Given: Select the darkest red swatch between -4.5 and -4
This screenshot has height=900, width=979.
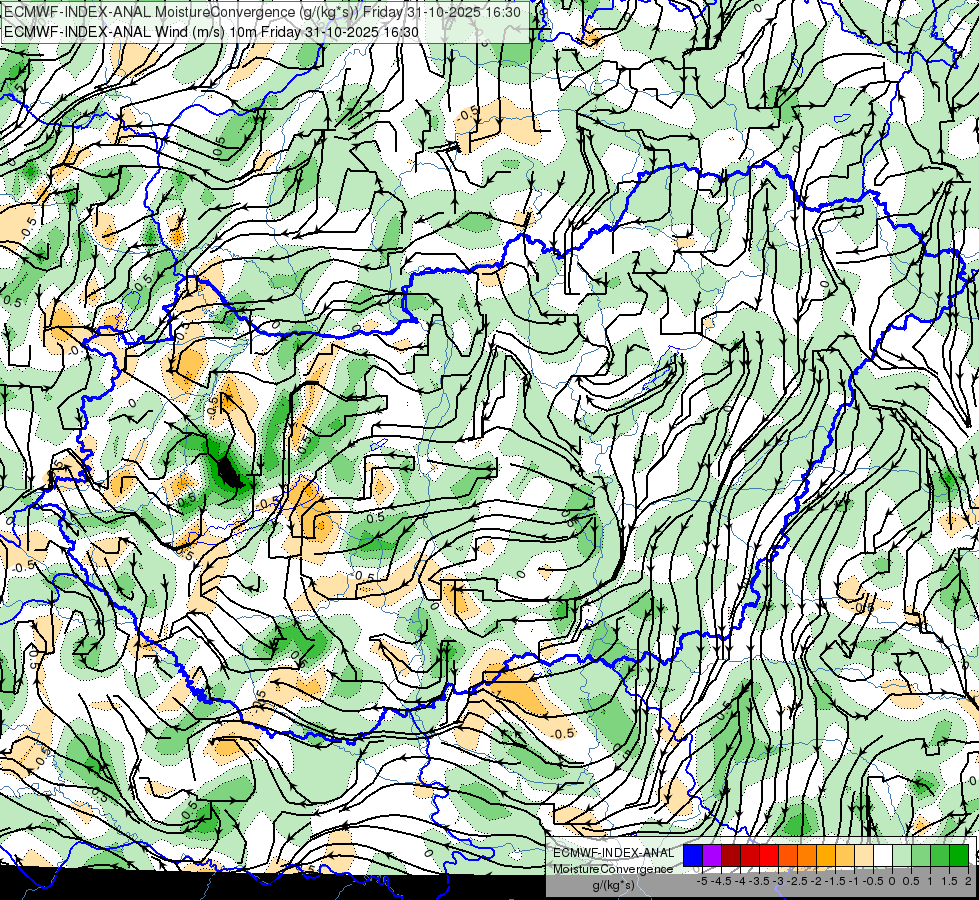Looking at the screenshot, I should tap(731, 856).
